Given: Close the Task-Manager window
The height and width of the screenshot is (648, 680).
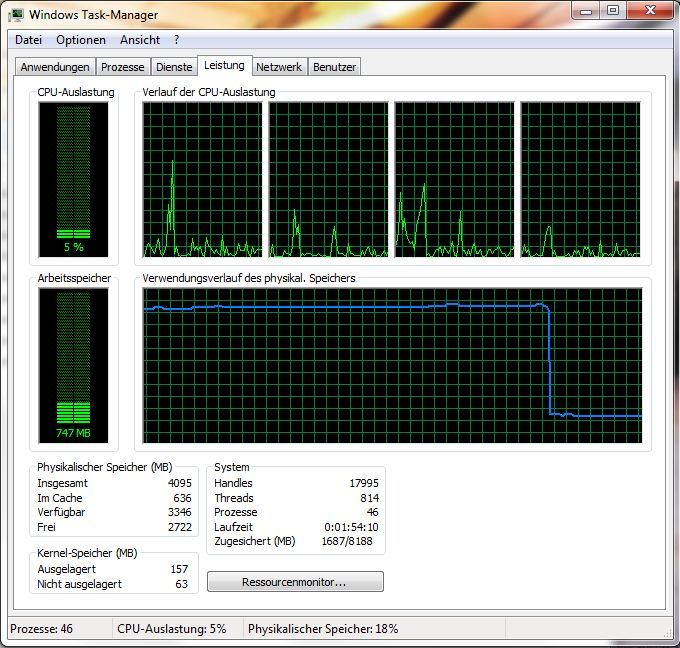Looking at the screenshot, I should coord(650,10).
